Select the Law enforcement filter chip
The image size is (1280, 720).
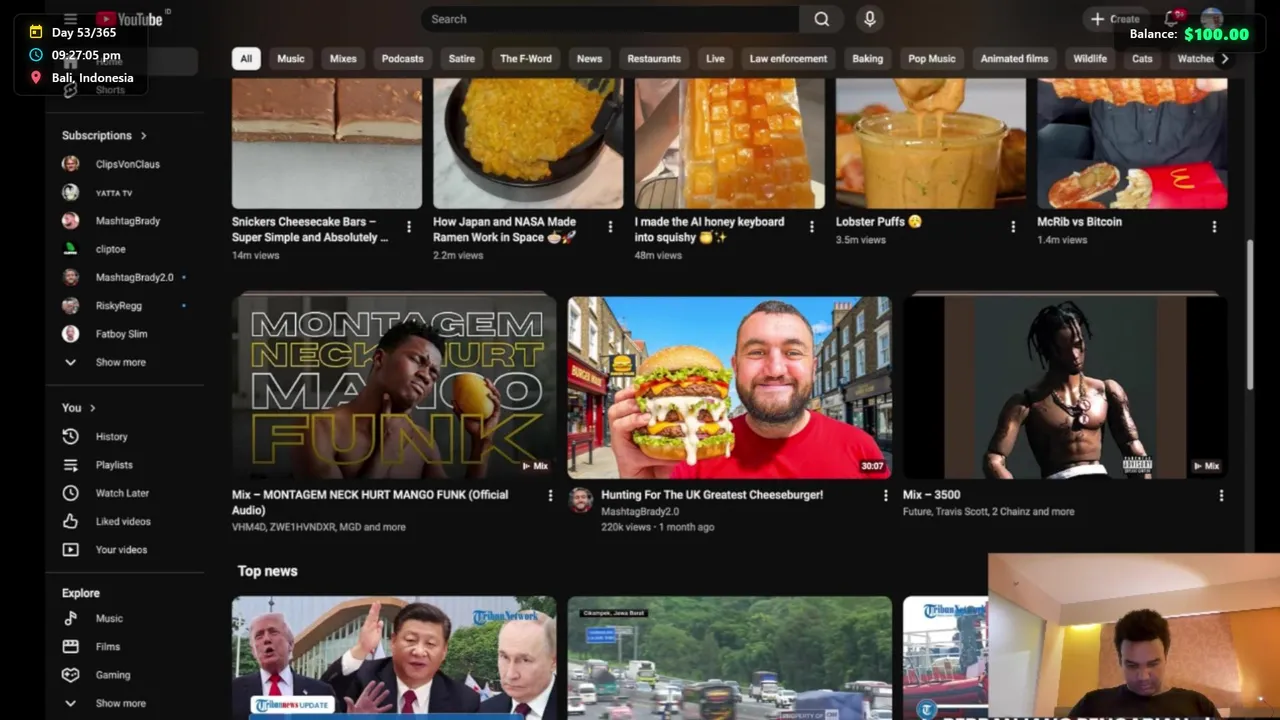tap(789, 58)
